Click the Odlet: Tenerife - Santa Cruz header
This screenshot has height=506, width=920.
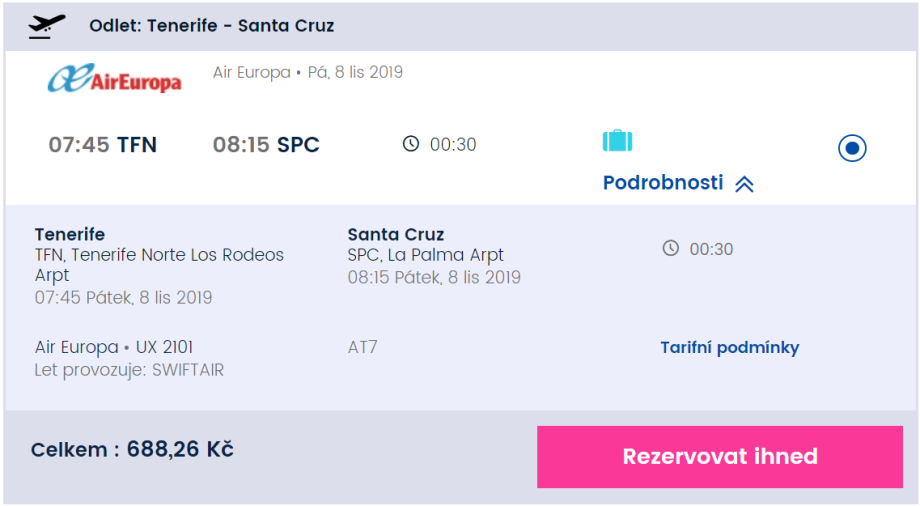point(212,26)
